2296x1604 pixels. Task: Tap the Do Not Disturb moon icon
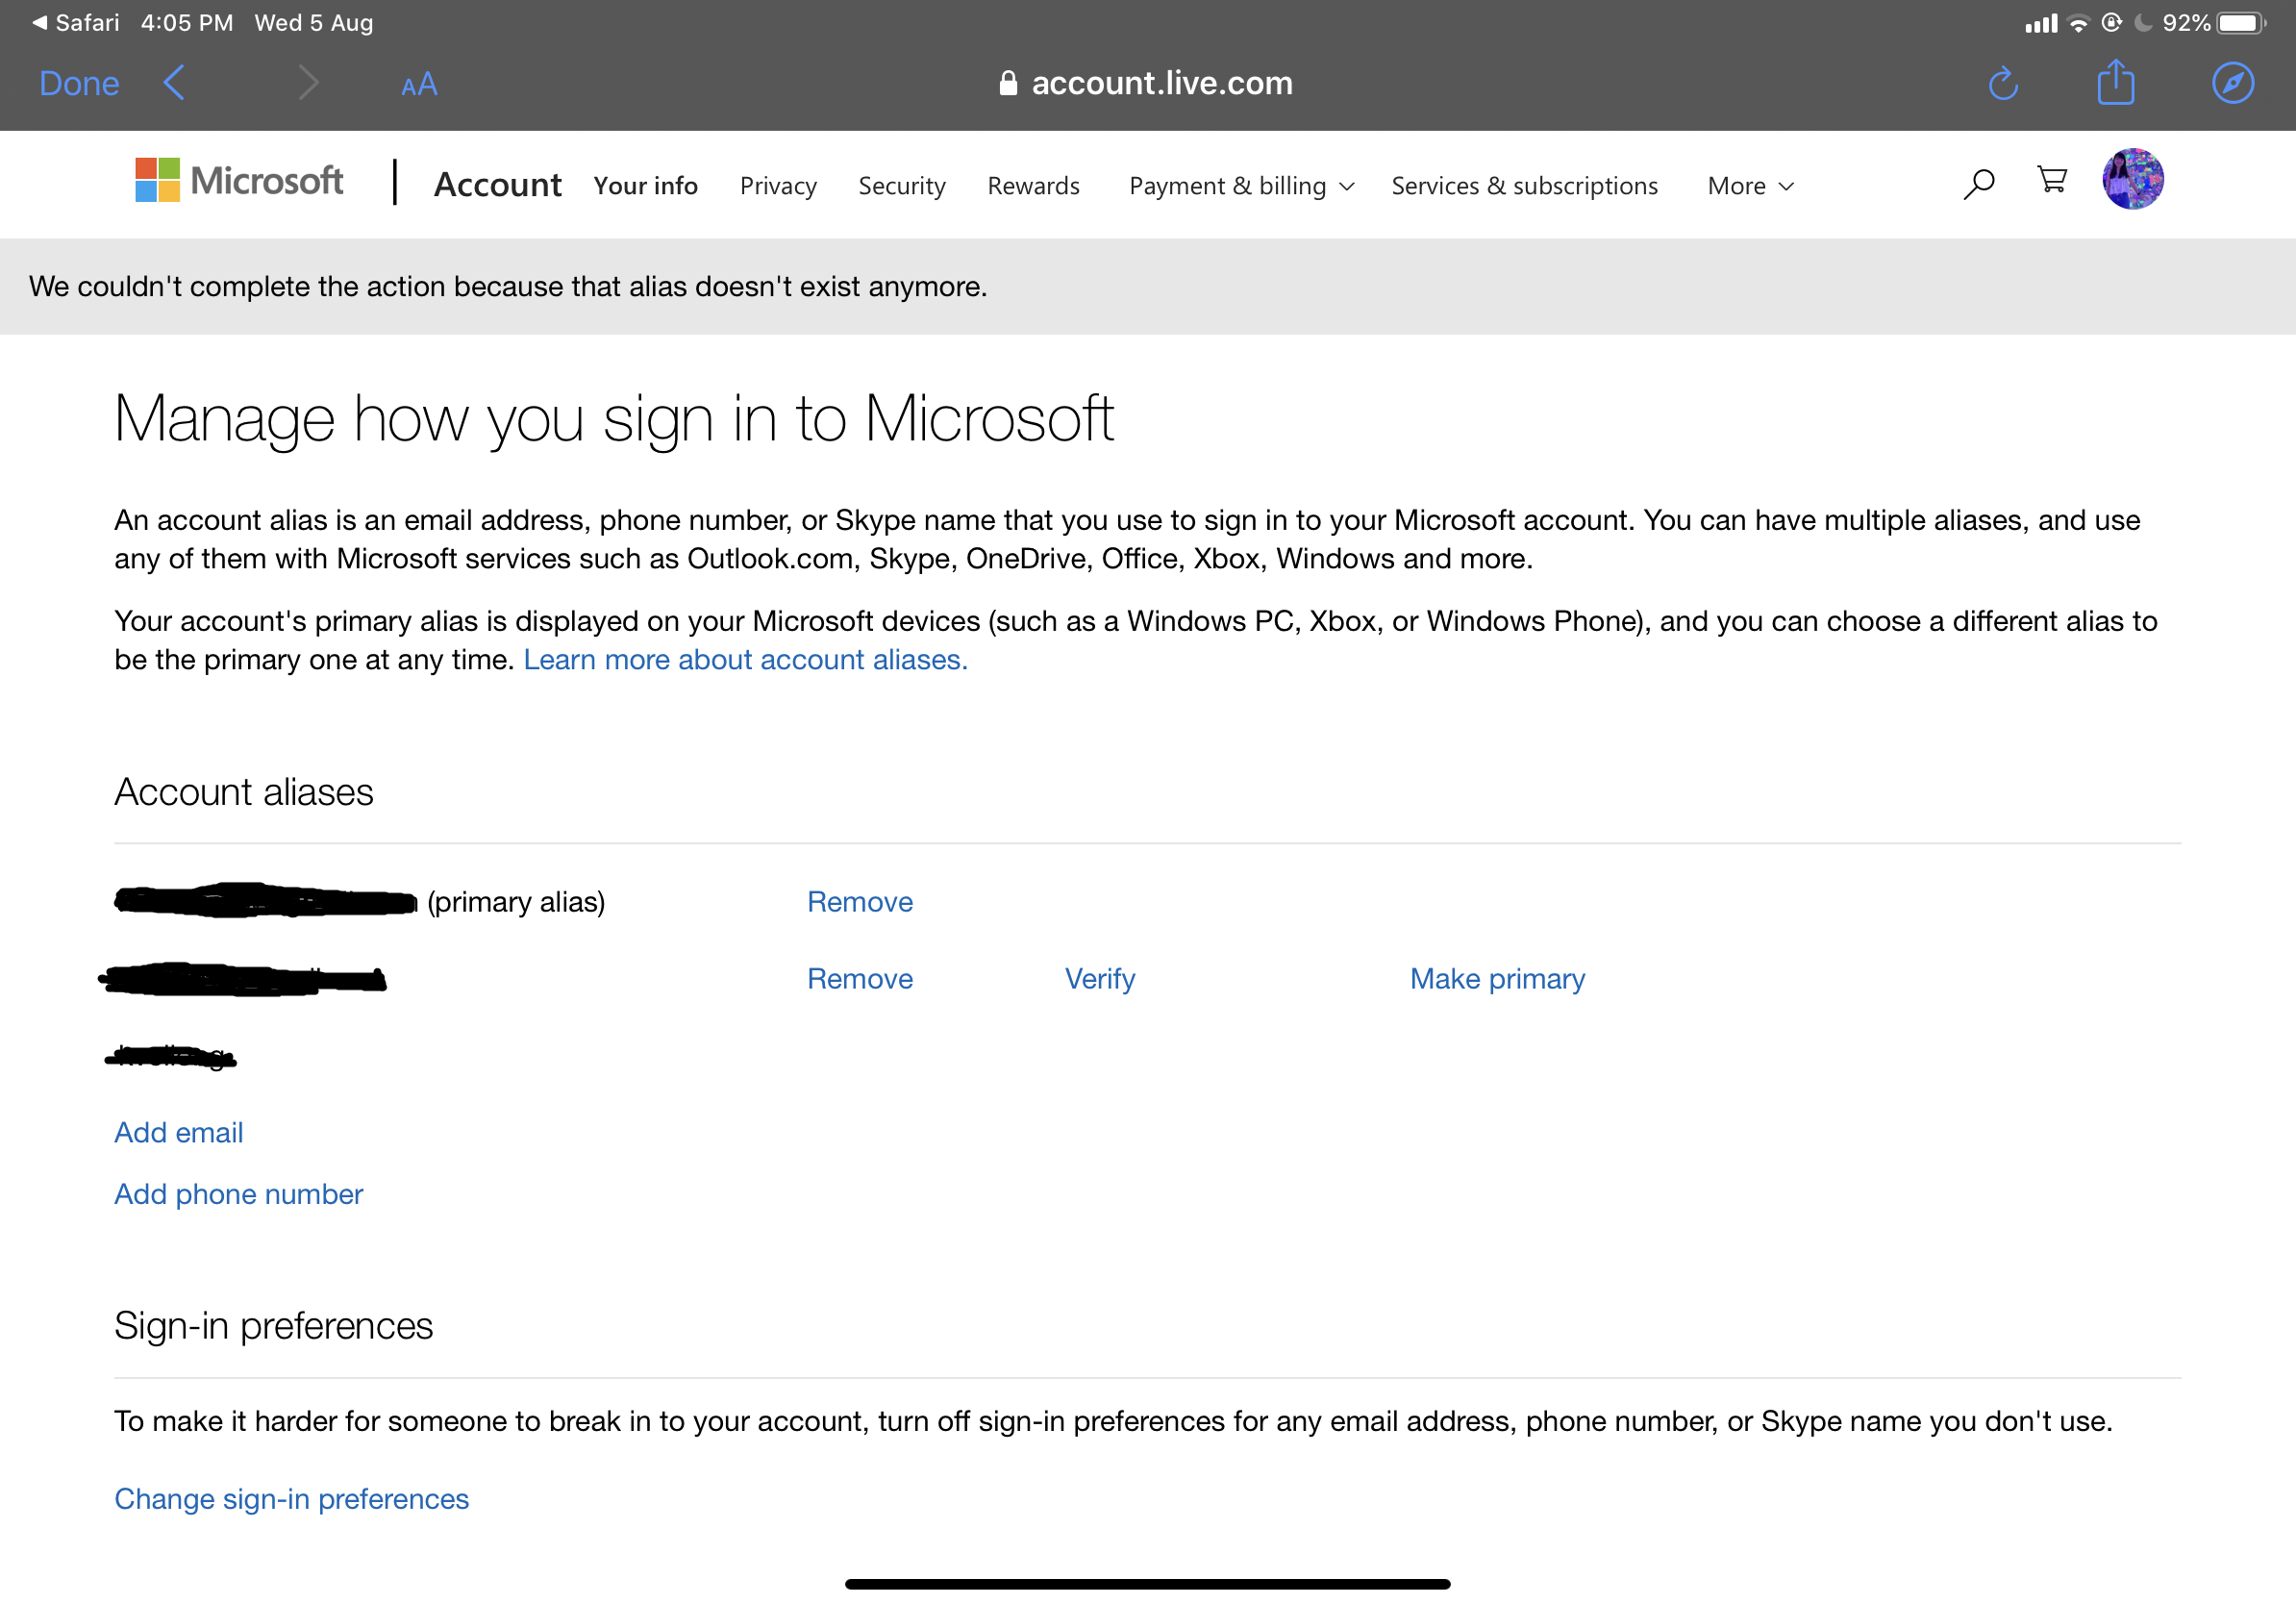point(2142,22)
